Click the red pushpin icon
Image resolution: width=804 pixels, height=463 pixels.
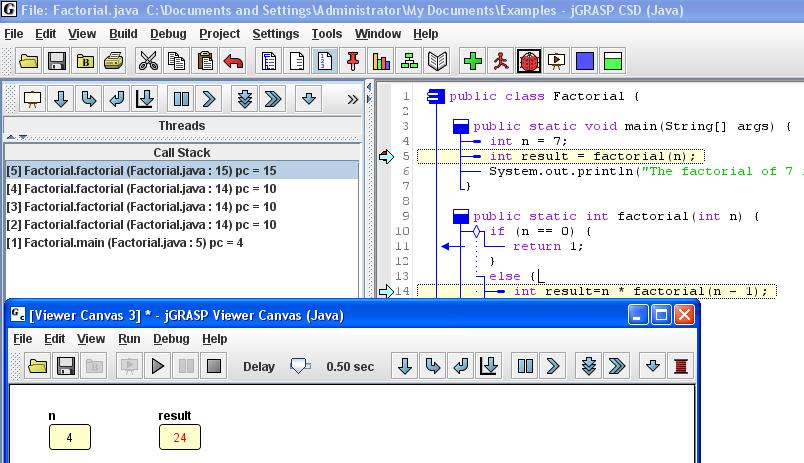point(353,61)
